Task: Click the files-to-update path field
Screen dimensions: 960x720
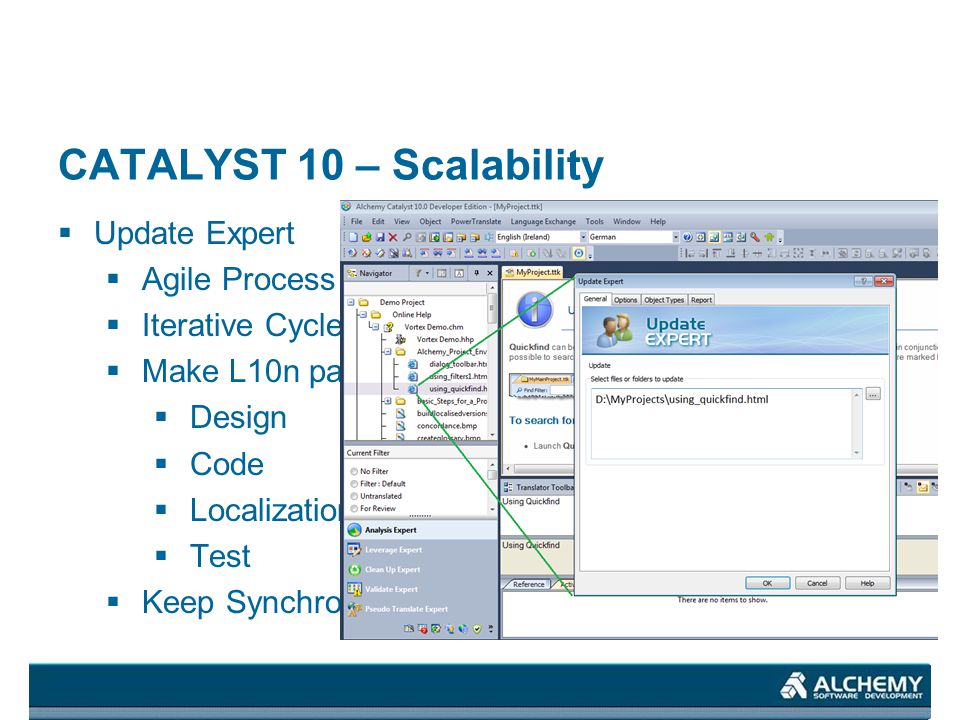Action: (x=727, y=424)
